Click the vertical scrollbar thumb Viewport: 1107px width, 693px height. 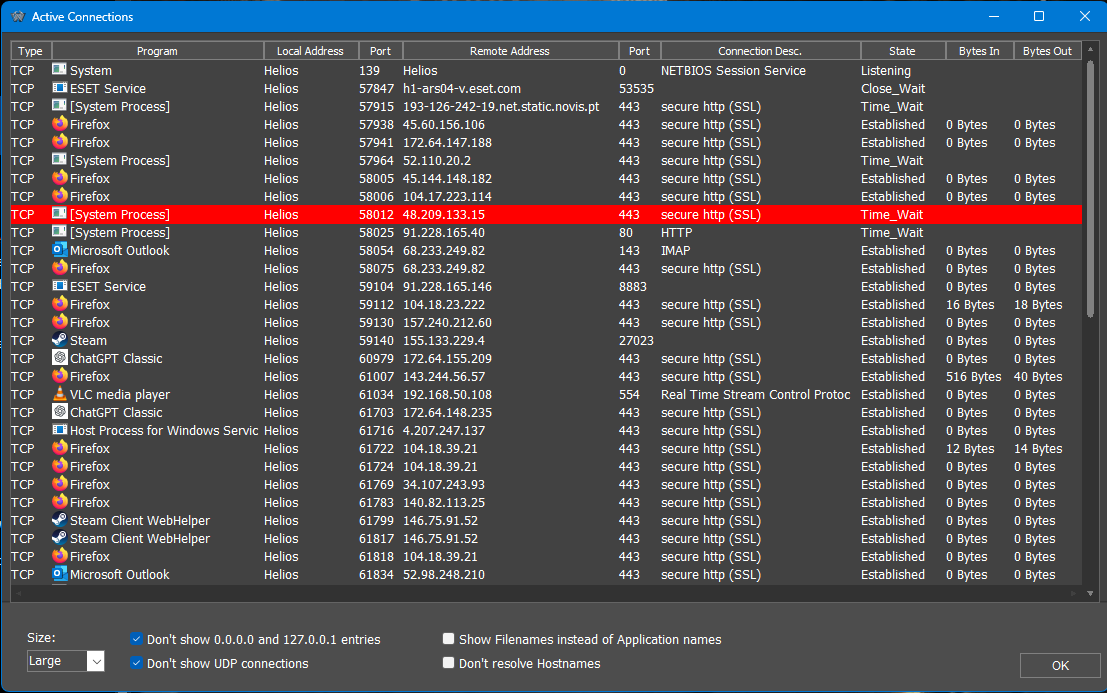pyautogui.click(x=1090, y=188)
